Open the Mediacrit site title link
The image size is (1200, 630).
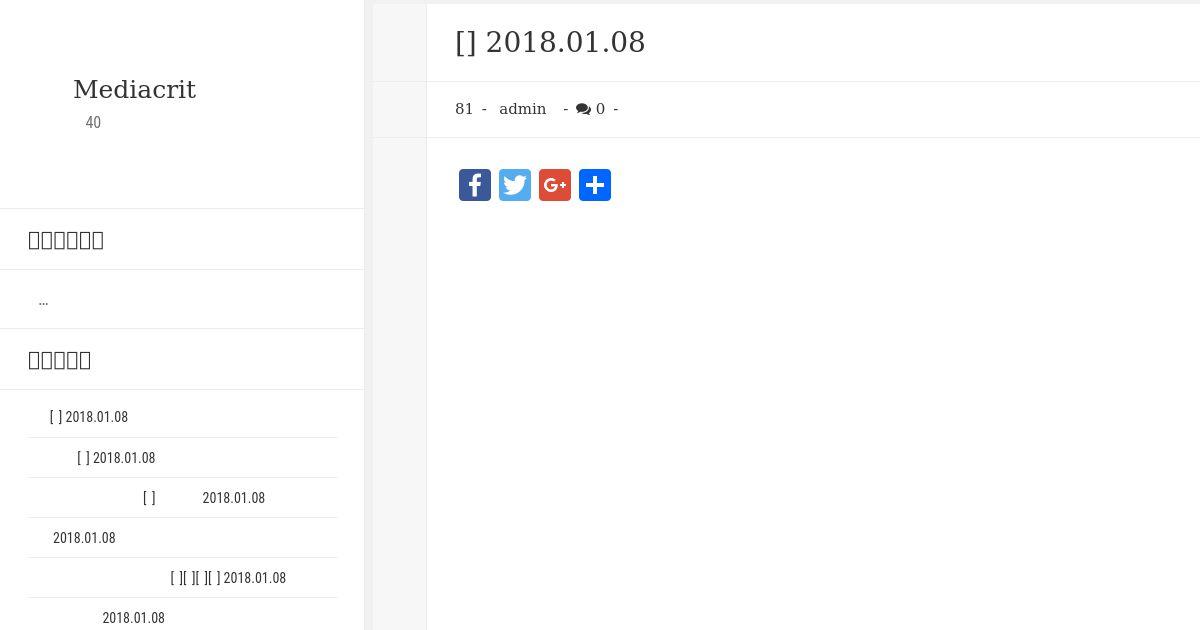click(134, 89)
